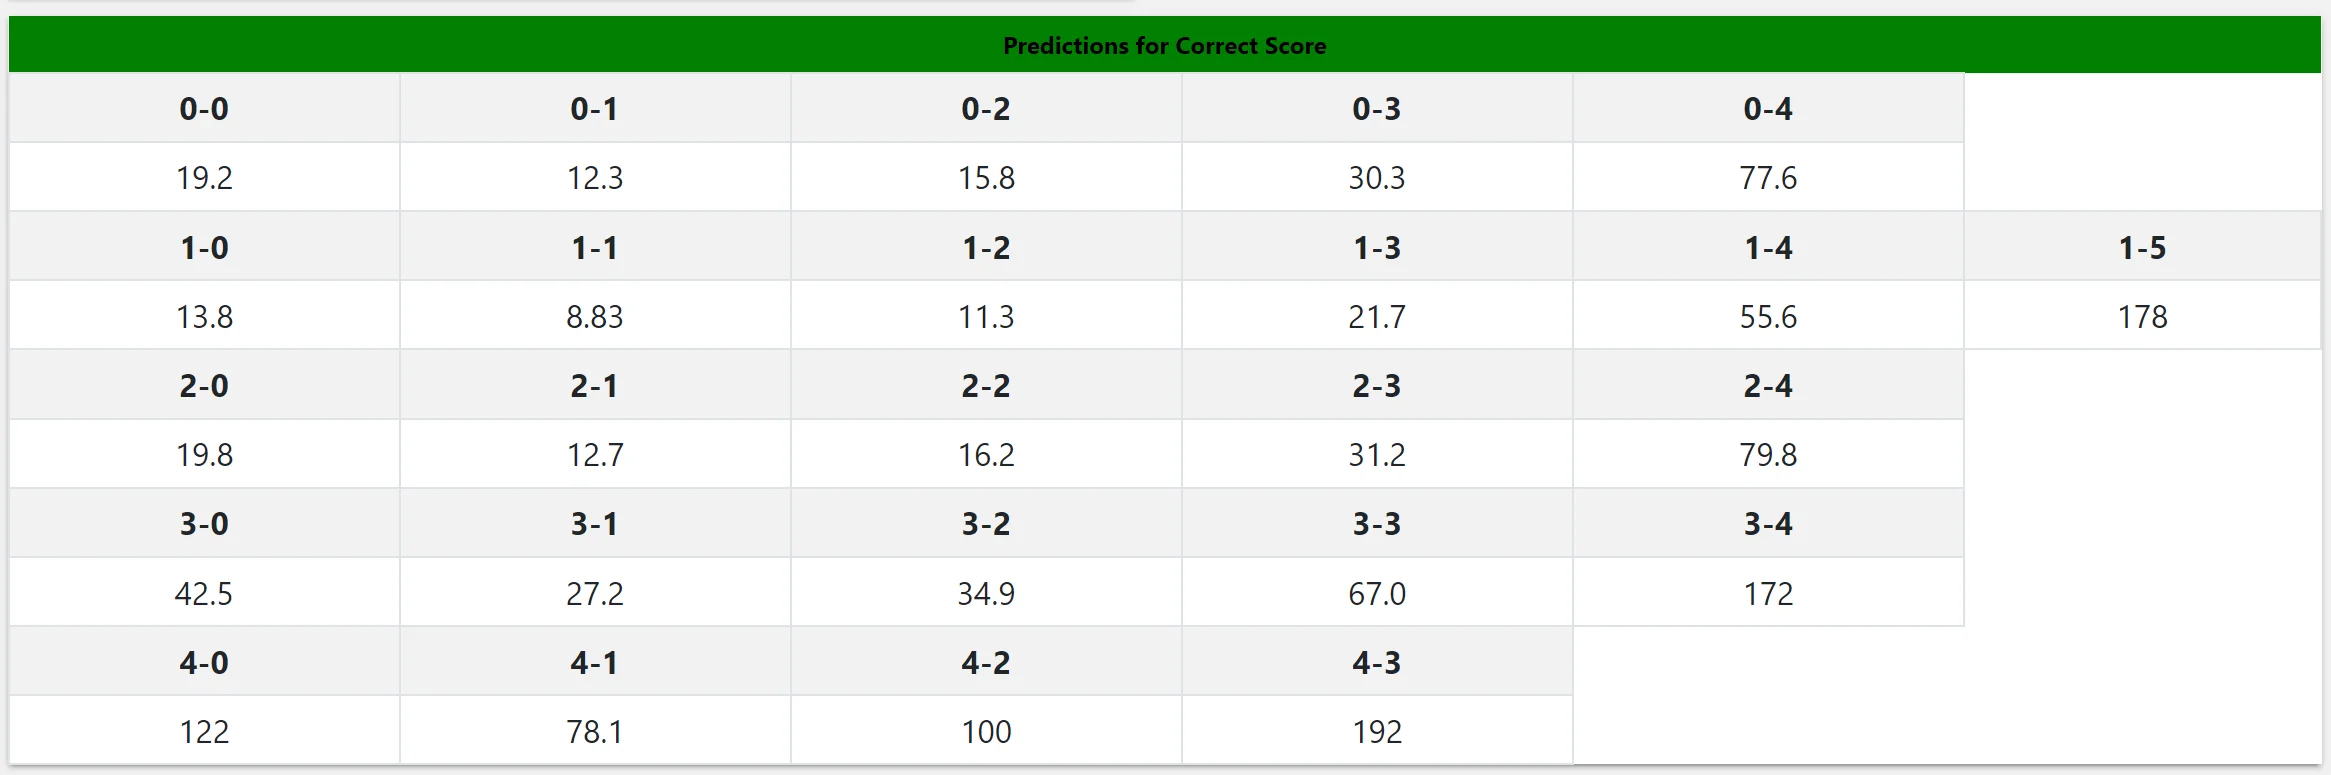
Task: Select the 0-1 score header cell
Action: (595, 109)
